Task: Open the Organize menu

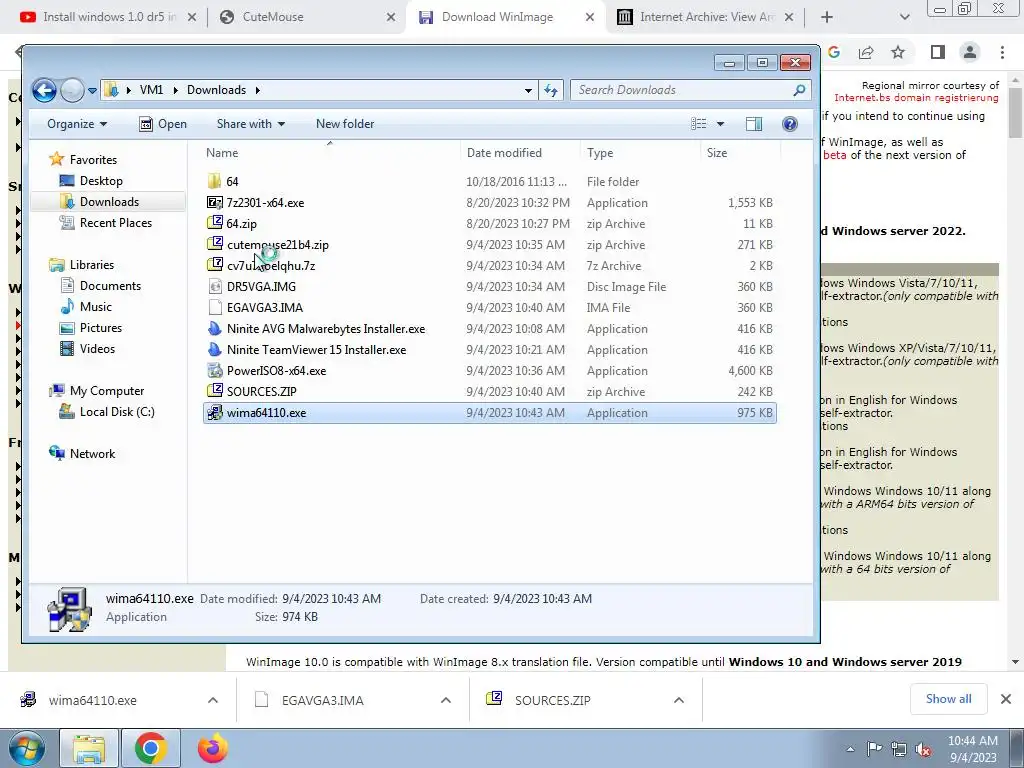Action: tap(76, 124)
